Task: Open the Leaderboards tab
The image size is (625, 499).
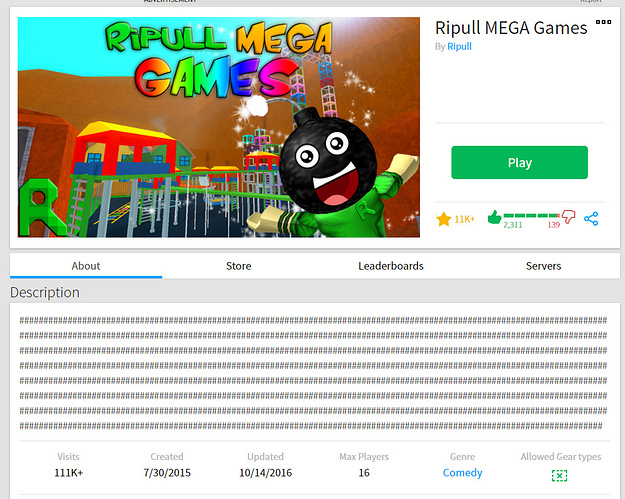Action: tap(391, 266)
